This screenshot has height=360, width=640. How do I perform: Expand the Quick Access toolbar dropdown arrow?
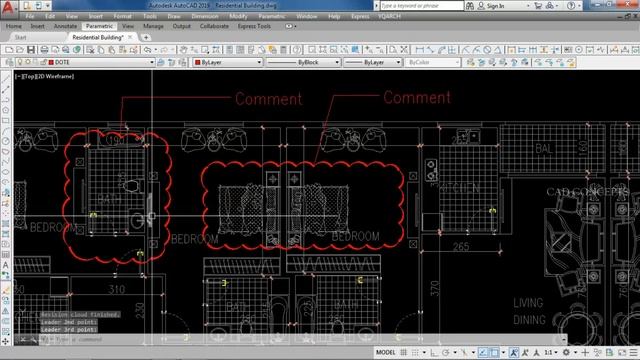coord(48,6)
